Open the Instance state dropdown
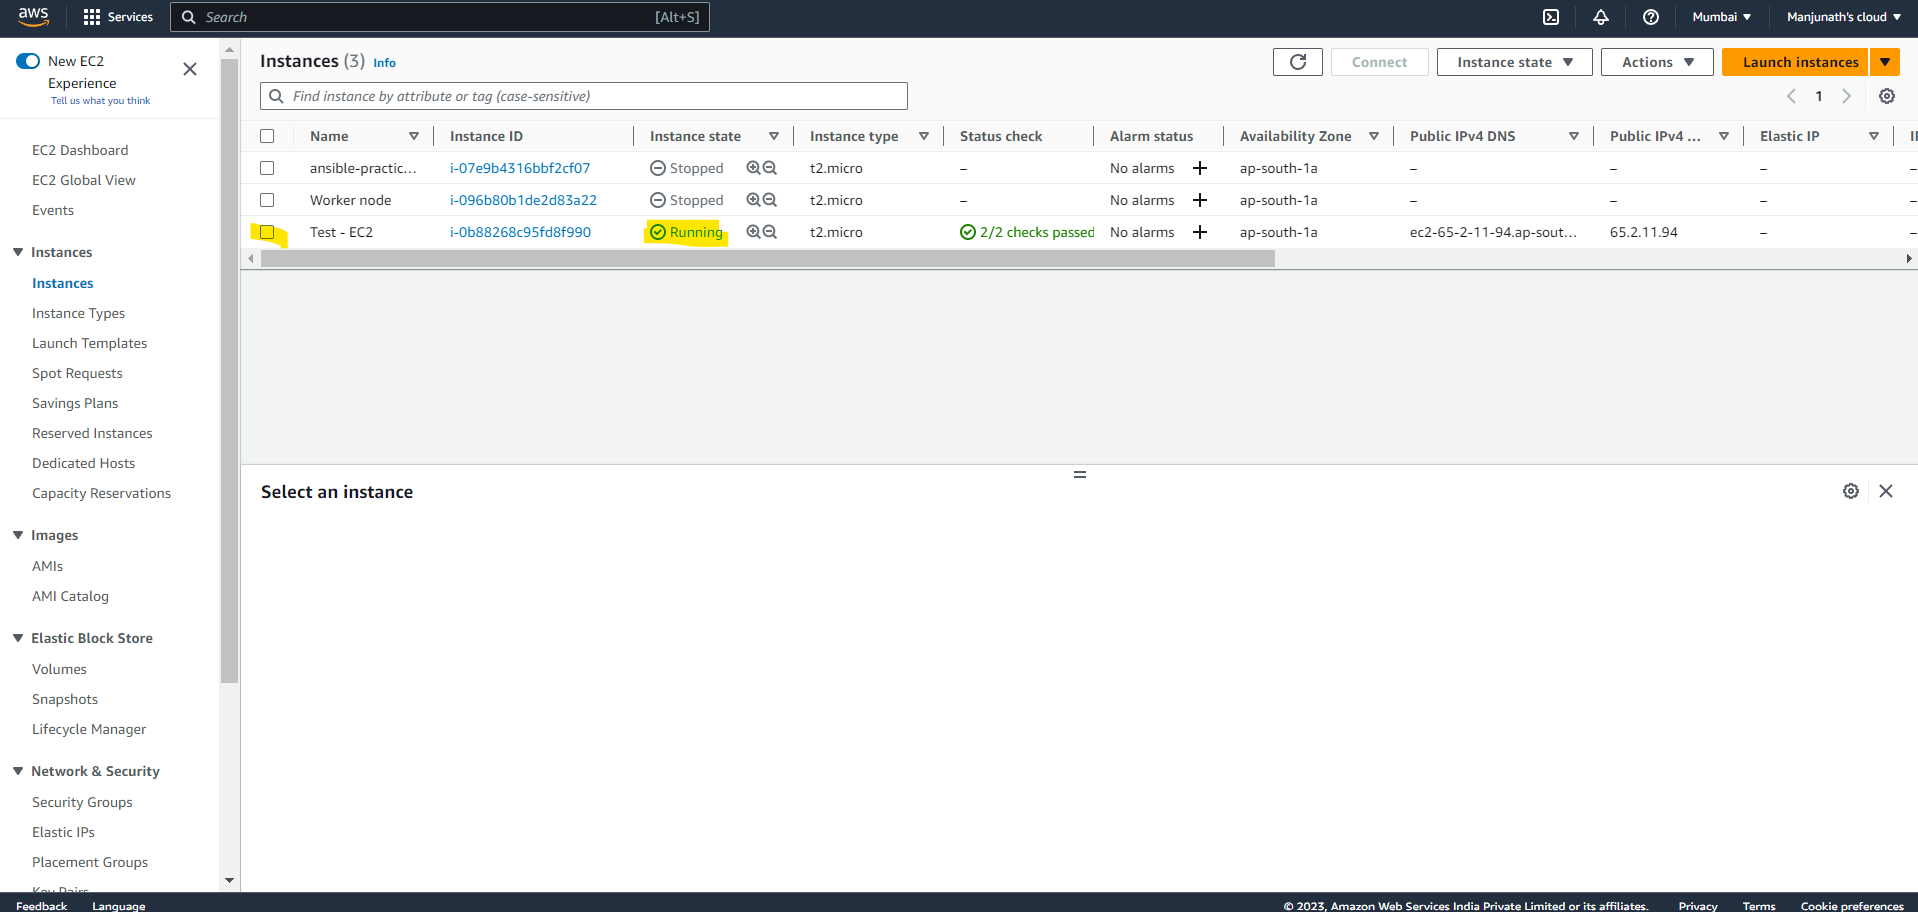 (1514, 62)
